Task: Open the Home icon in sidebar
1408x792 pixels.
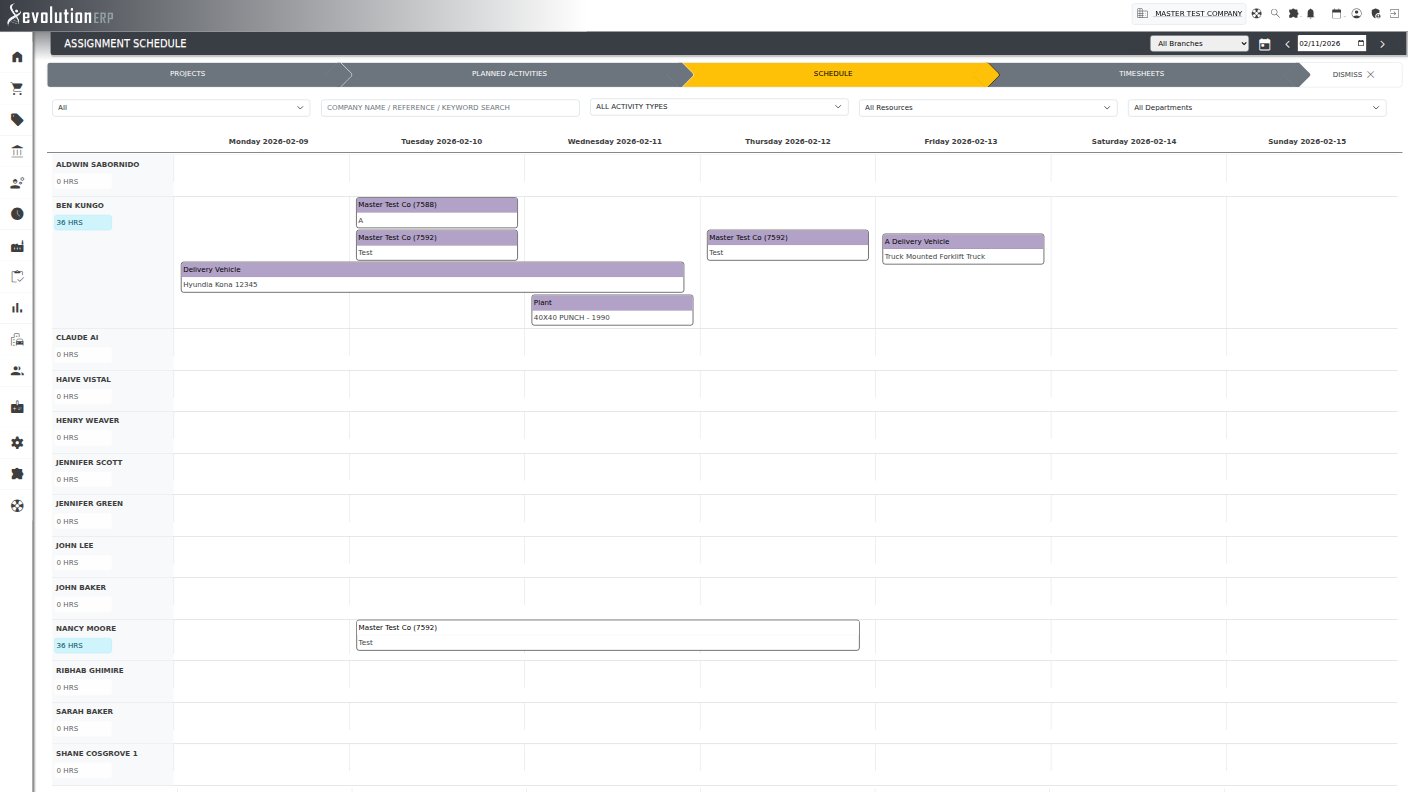Action: point(17,57)
